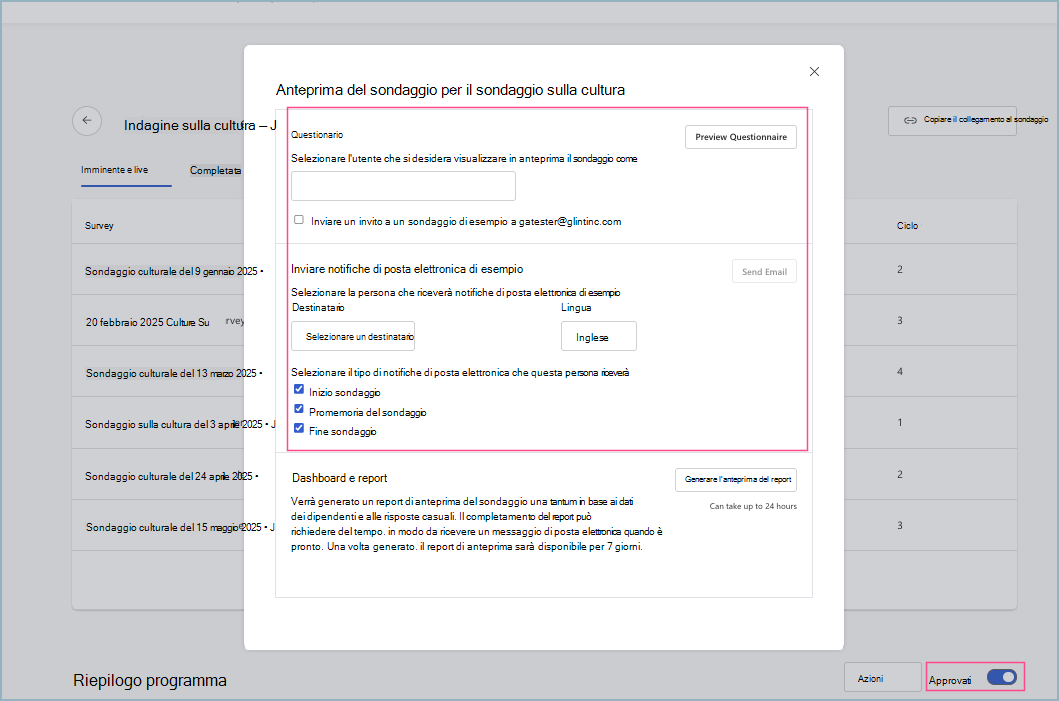
Task: Click Send Email button
Action: [x=764, y=271]
